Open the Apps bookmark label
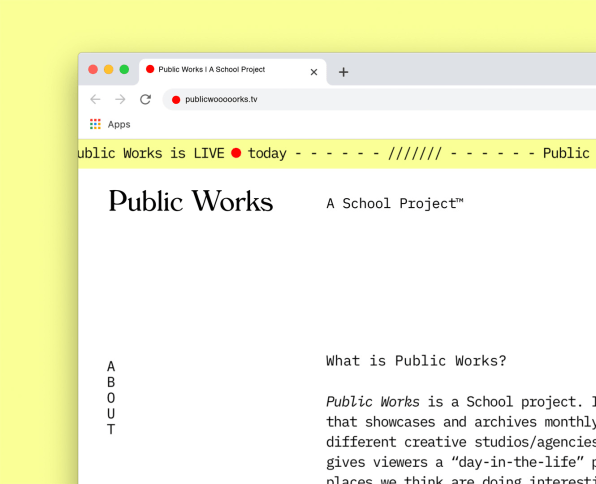Image resolution: width=596 pixels, height=484 pixels. [119, 124]
